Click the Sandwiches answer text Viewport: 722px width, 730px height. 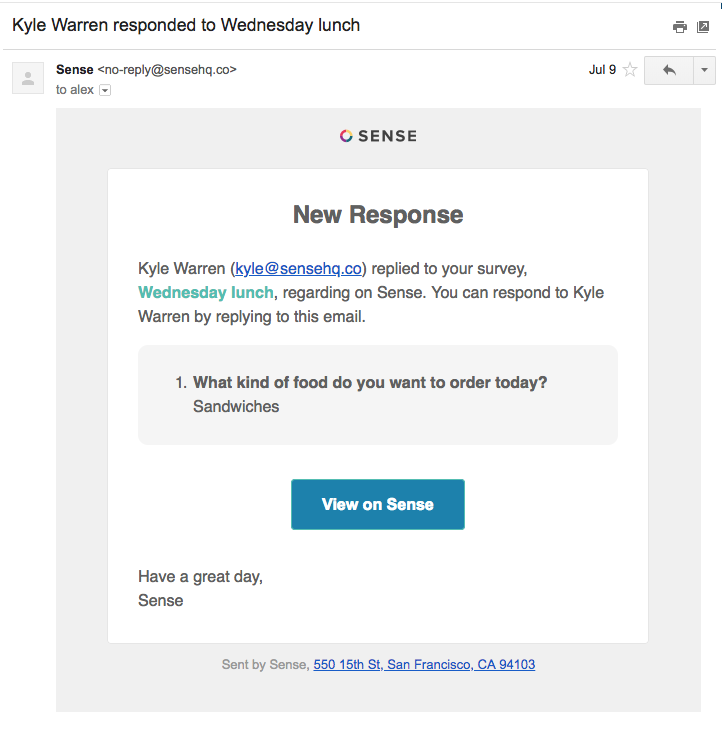coord(236,406)
